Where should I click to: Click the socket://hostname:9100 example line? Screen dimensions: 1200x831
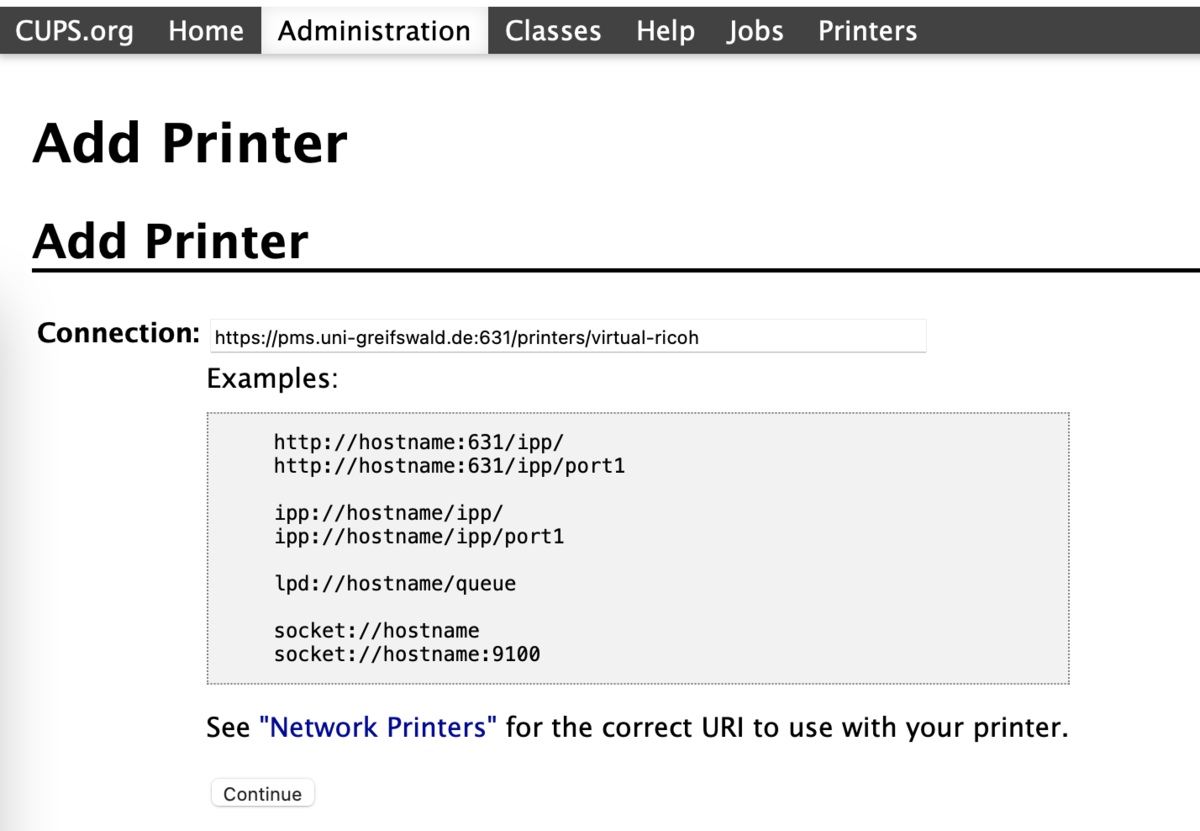tap(407, 655)
